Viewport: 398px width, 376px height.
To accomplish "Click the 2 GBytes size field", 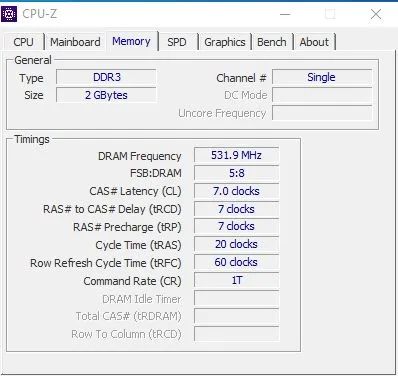I will [106, 95].
